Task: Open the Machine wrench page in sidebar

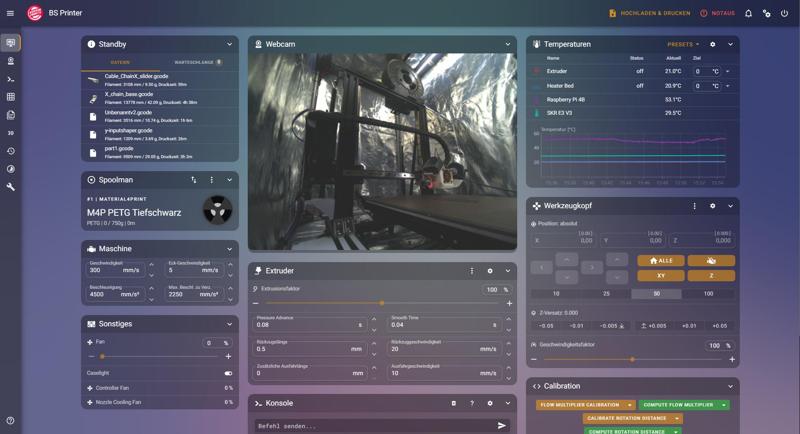Action: coord(11,187)
